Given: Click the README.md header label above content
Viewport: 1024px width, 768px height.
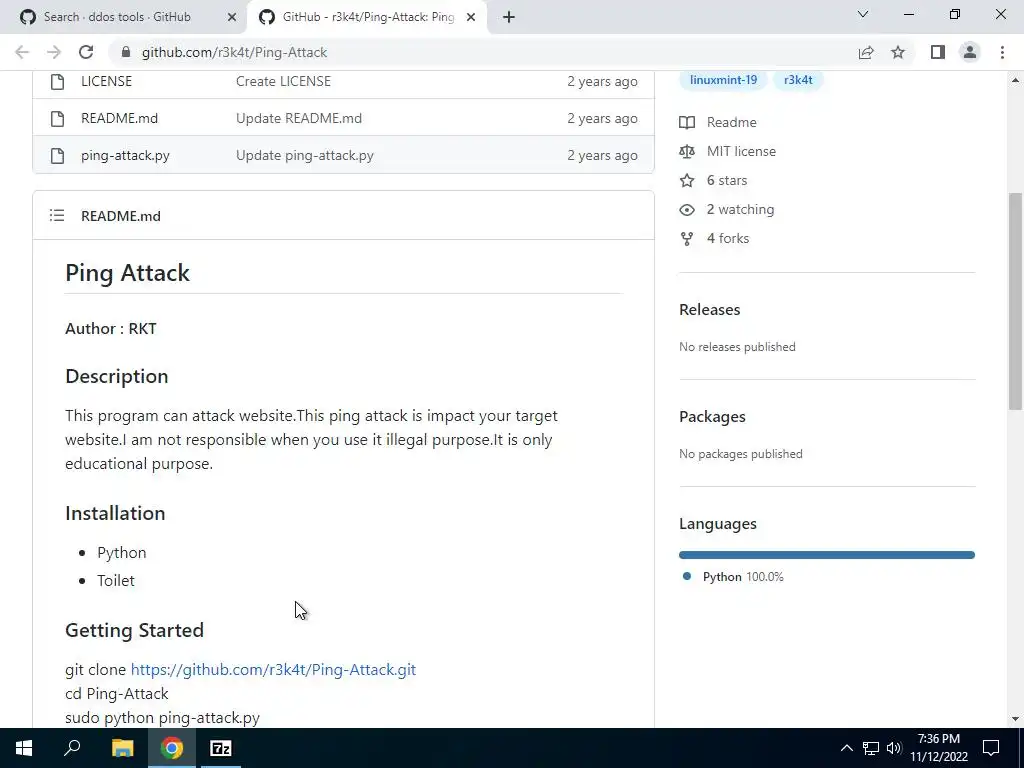Looking at the screenshot, I should point(121,216).
